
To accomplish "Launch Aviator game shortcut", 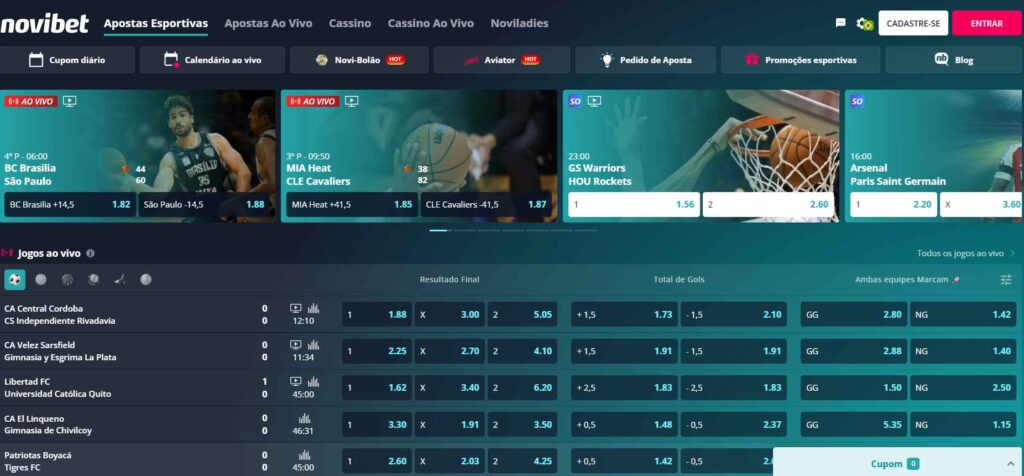I will [x=502, y=60].
